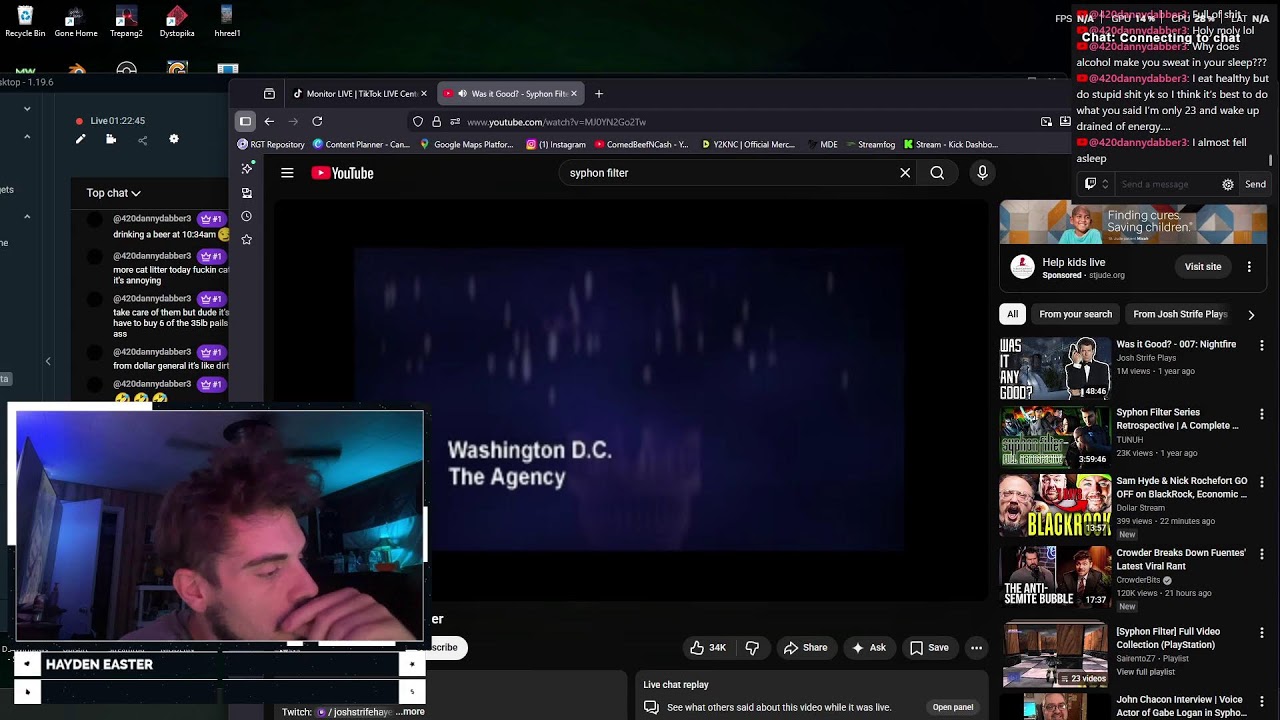
Task: Click the syphon filter search box
Action: click(x=726, y=173)
